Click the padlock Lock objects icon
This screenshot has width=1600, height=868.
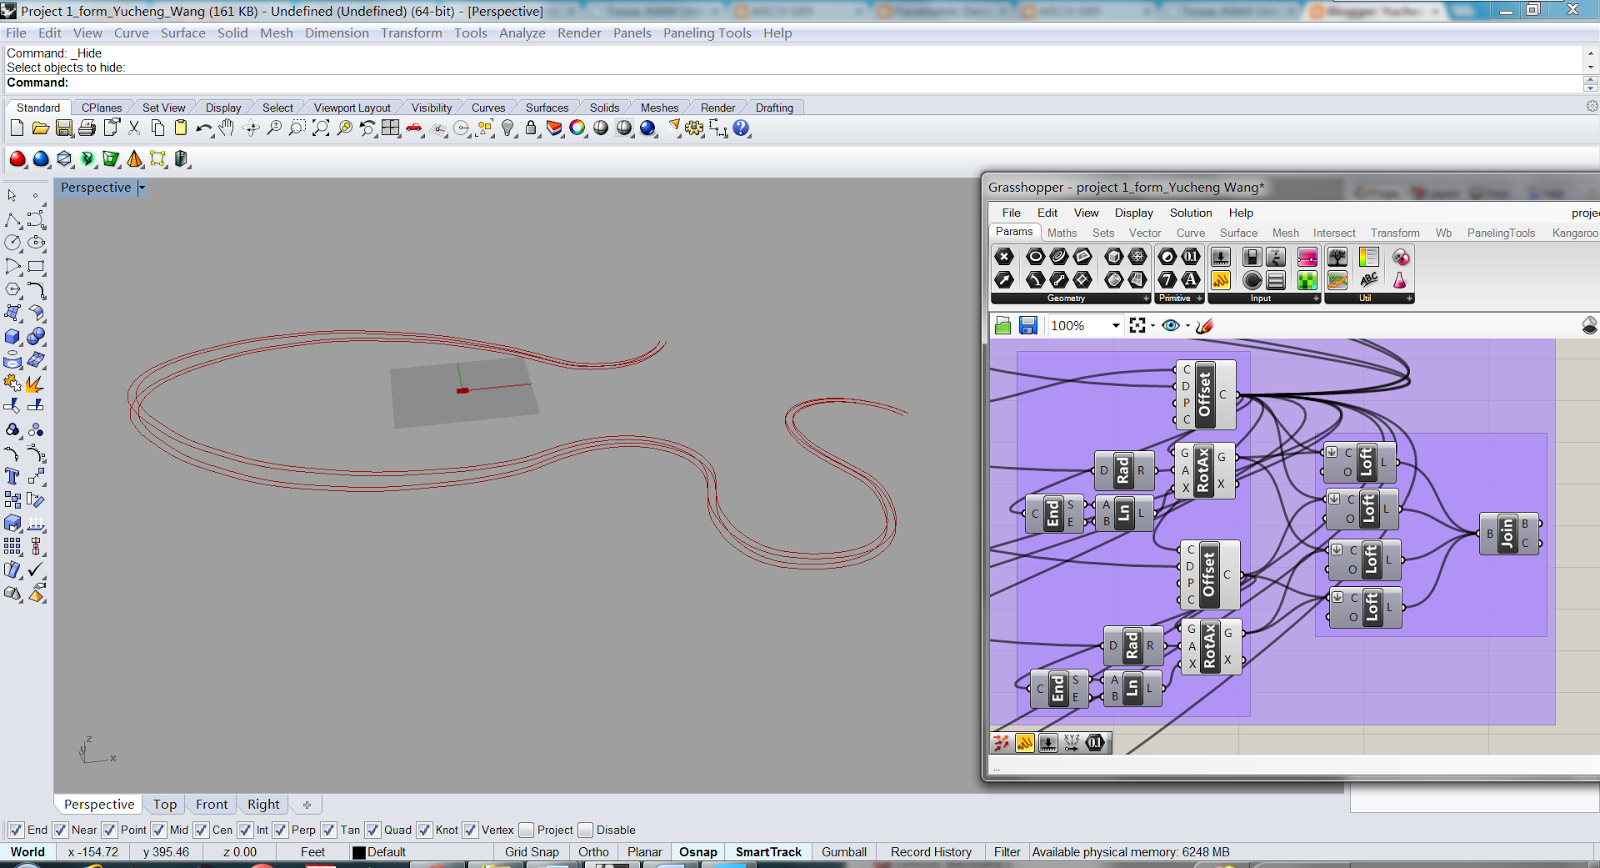click(x=531, y=128)
